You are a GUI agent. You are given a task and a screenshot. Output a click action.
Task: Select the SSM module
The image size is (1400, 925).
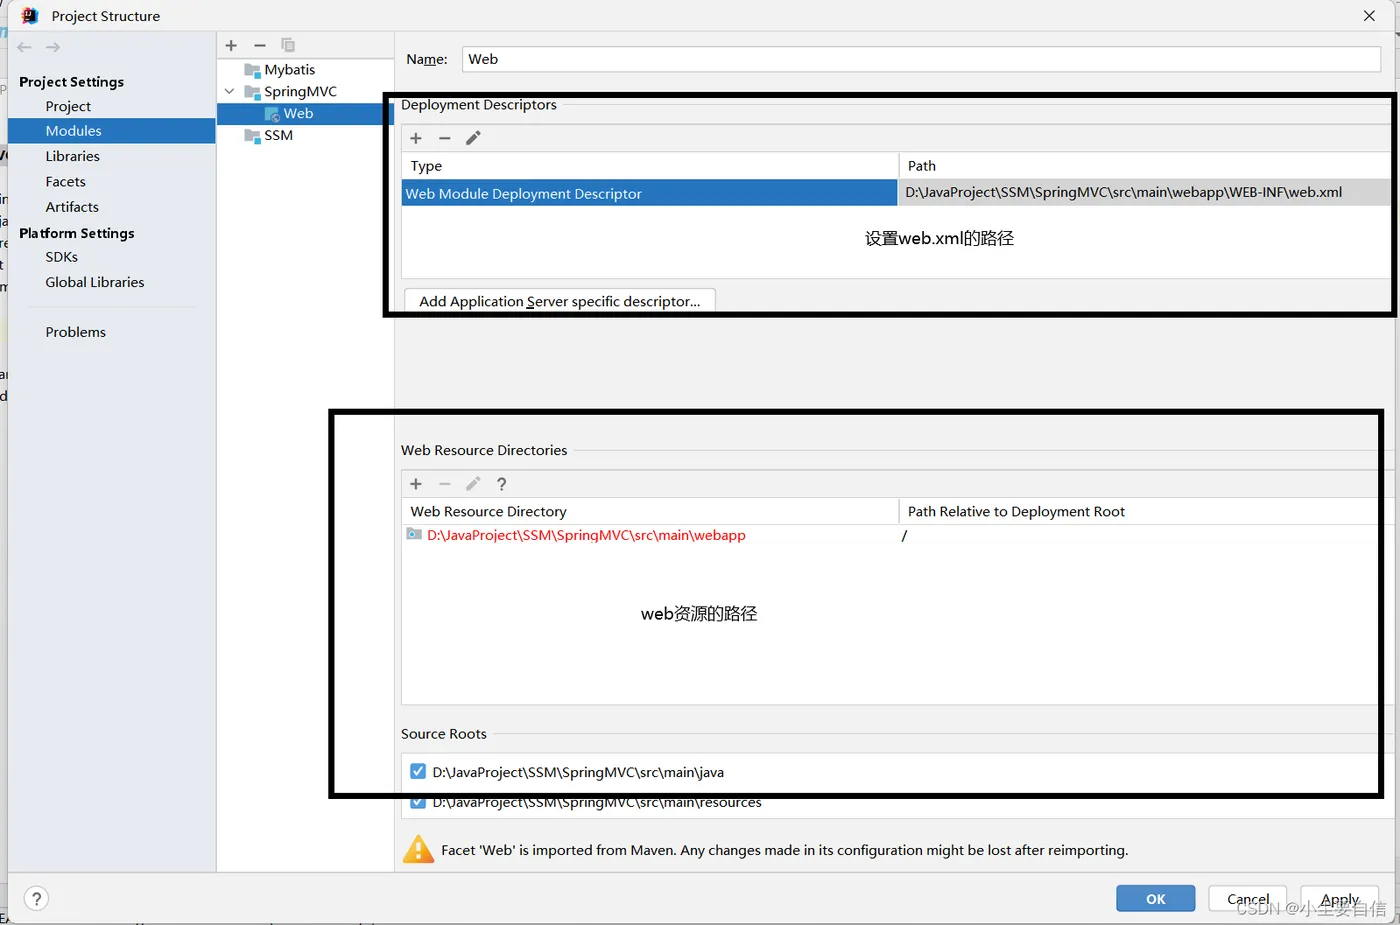point(278,136)
